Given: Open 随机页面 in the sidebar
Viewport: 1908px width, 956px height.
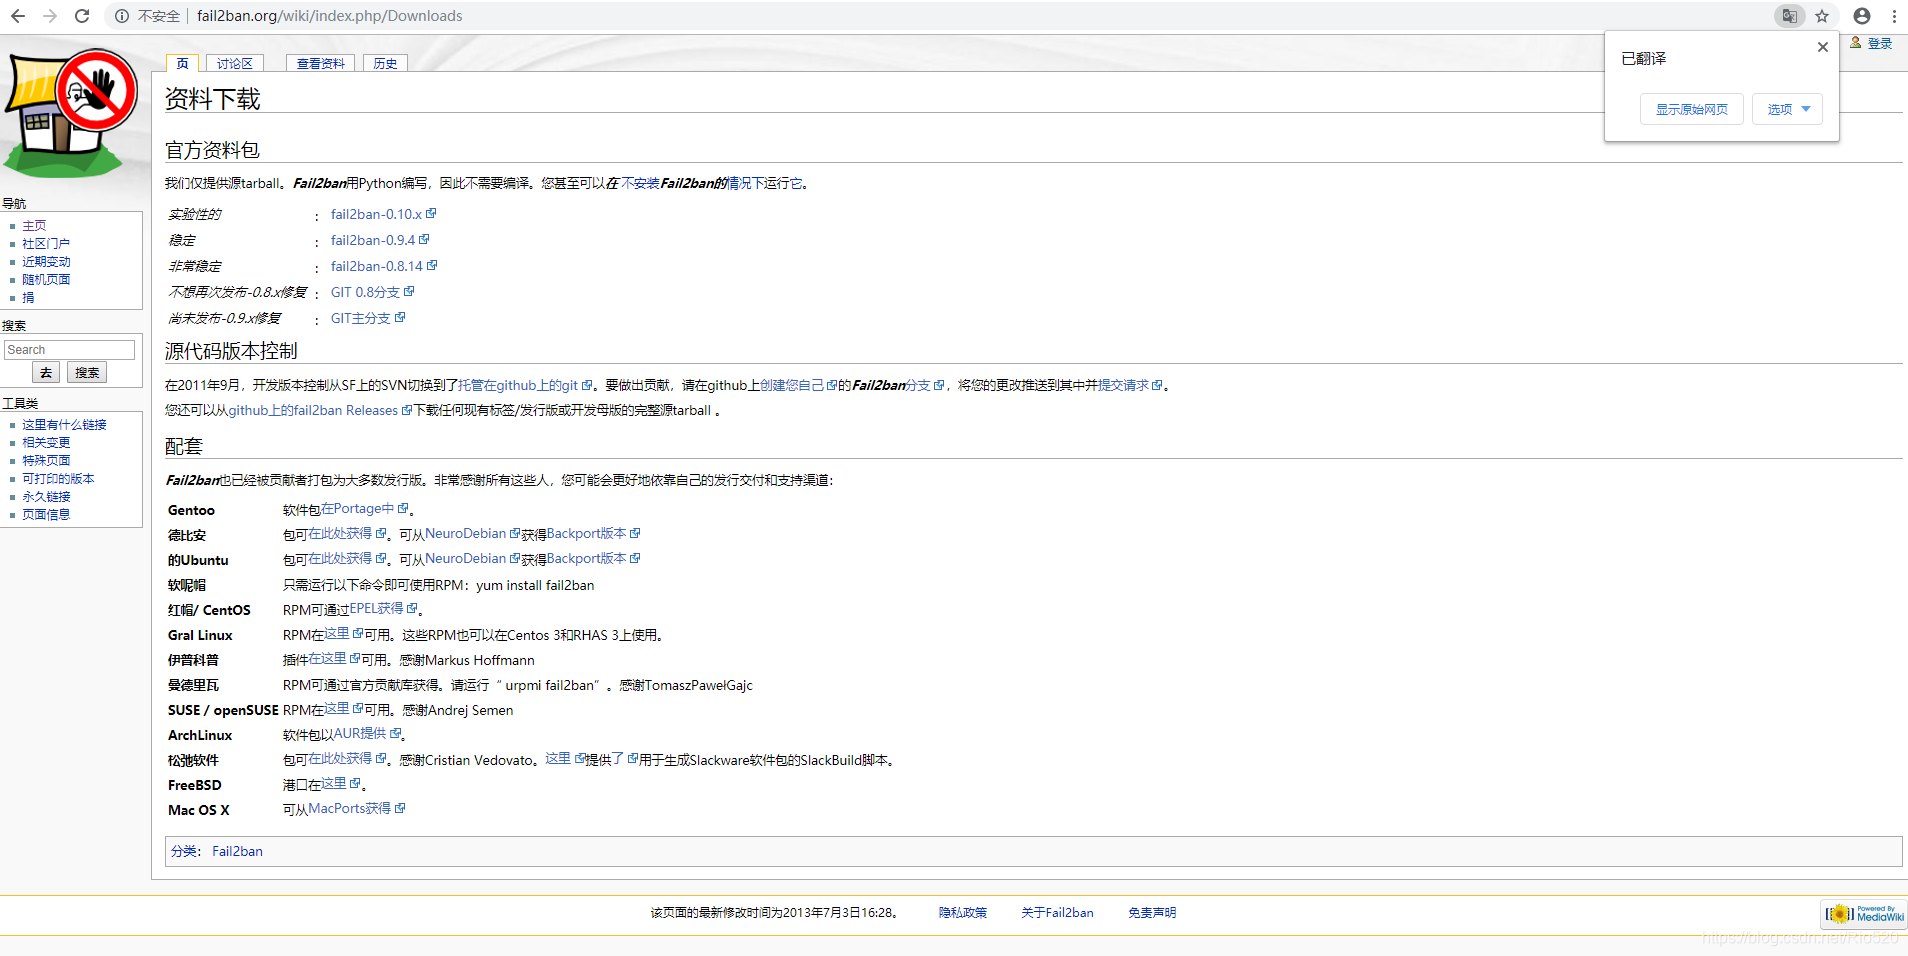Looking at the screenshot, I should [x=46, y=280].
